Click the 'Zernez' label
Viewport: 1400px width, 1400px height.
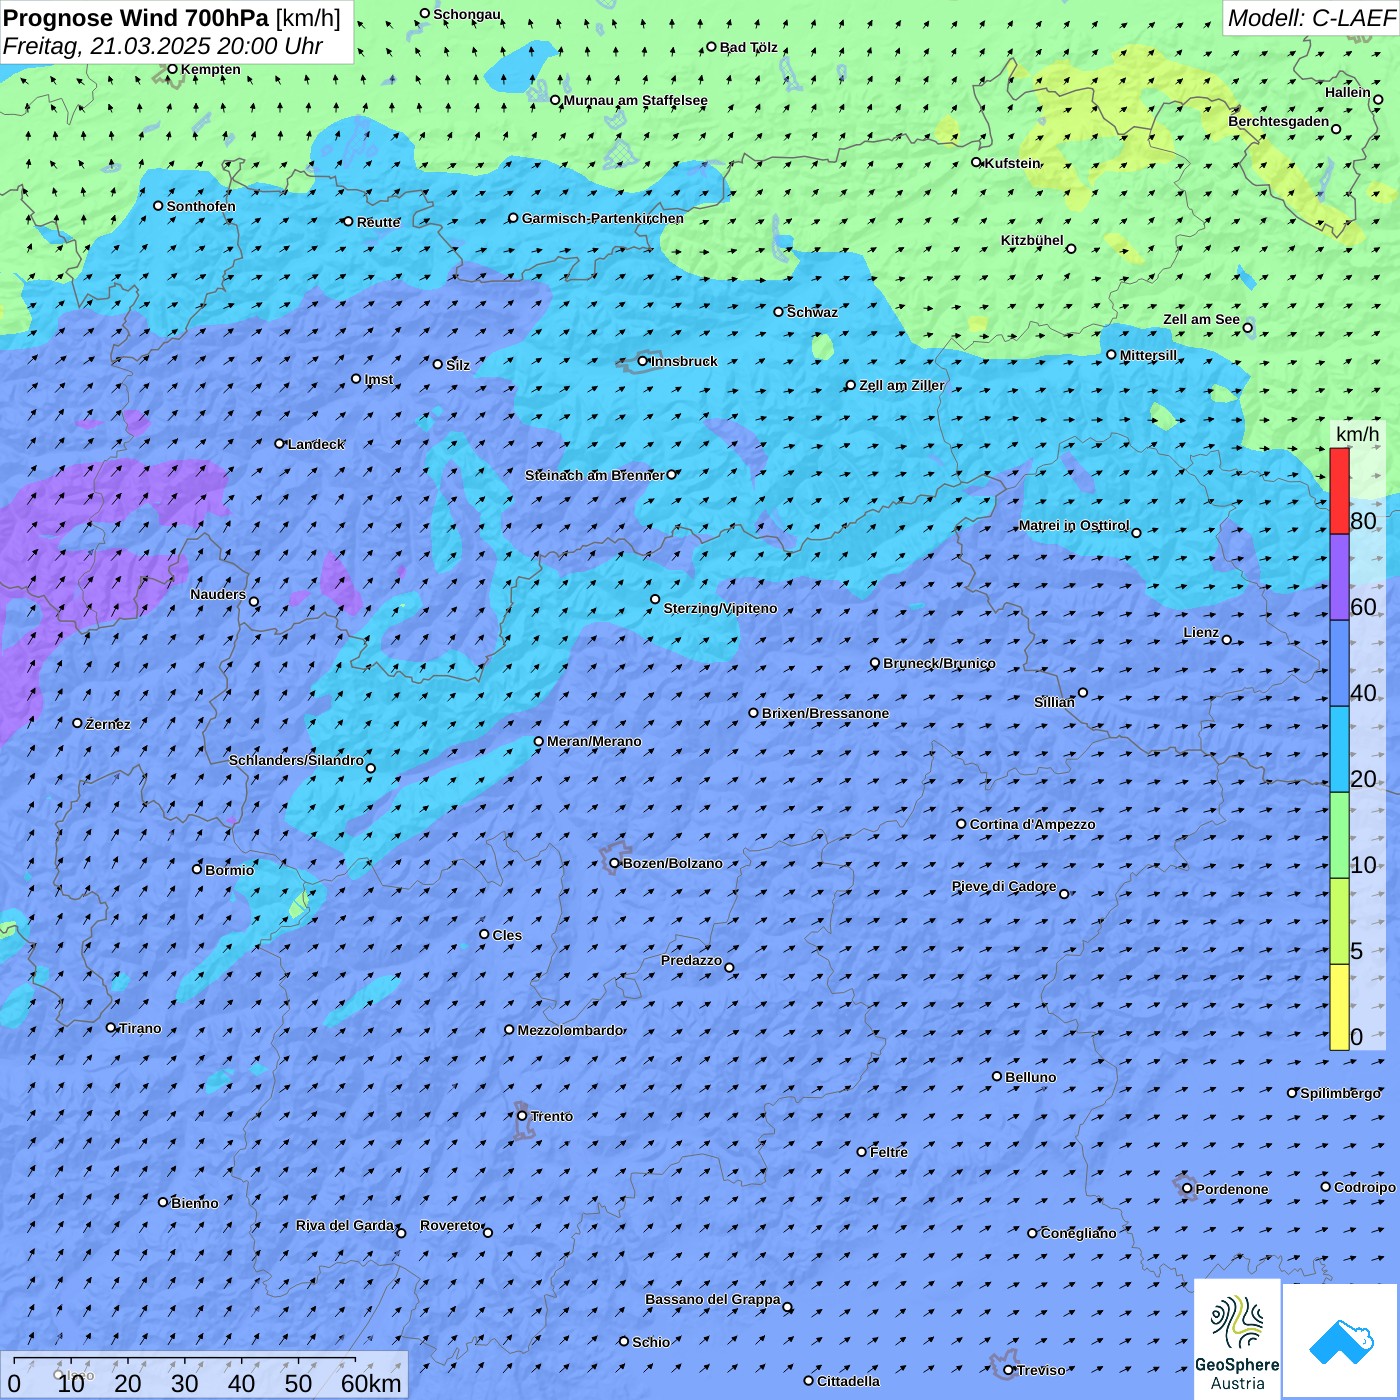pos(108,725)
